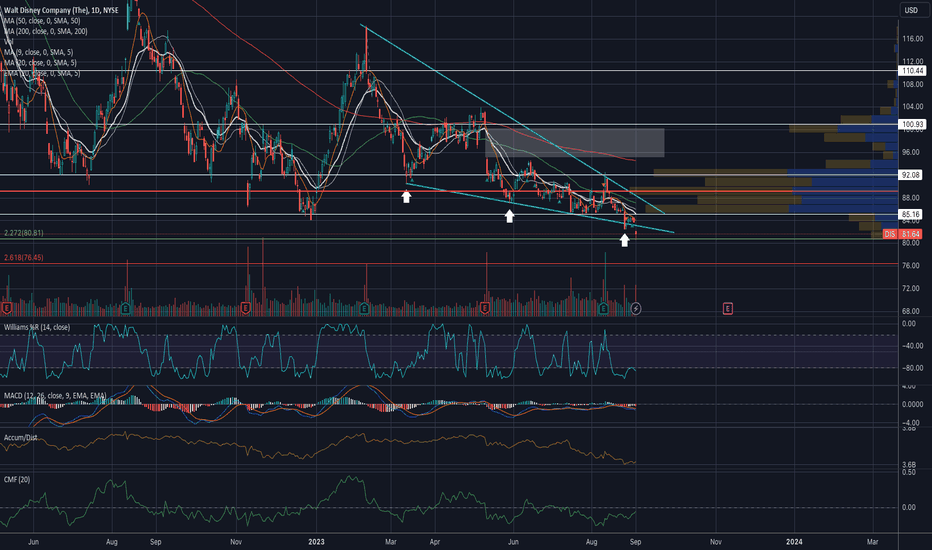Click the 3.6B Accum/Dist axis value

909,464
